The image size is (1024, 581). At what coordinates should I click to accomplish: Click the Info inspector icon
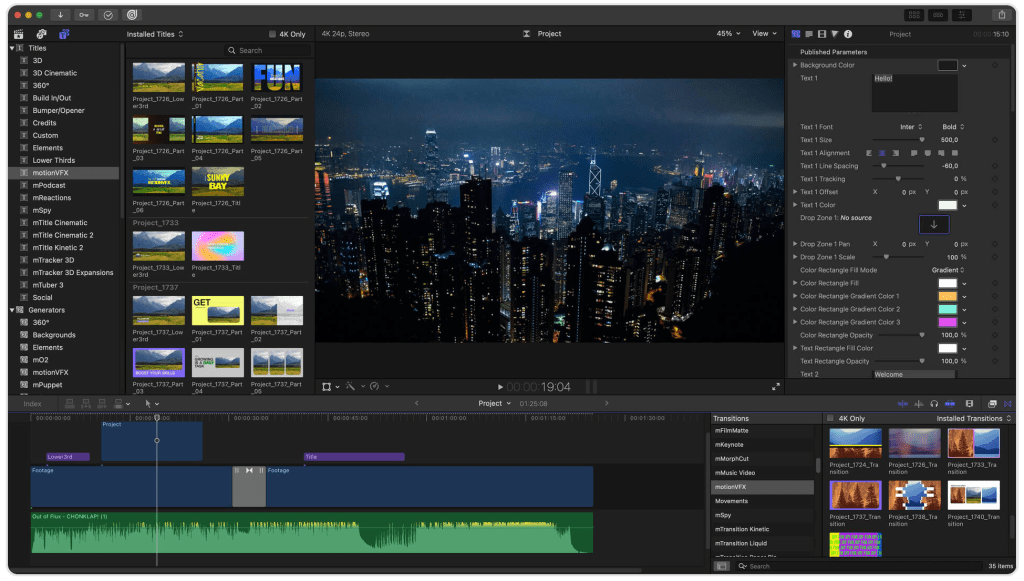(848, 33)
